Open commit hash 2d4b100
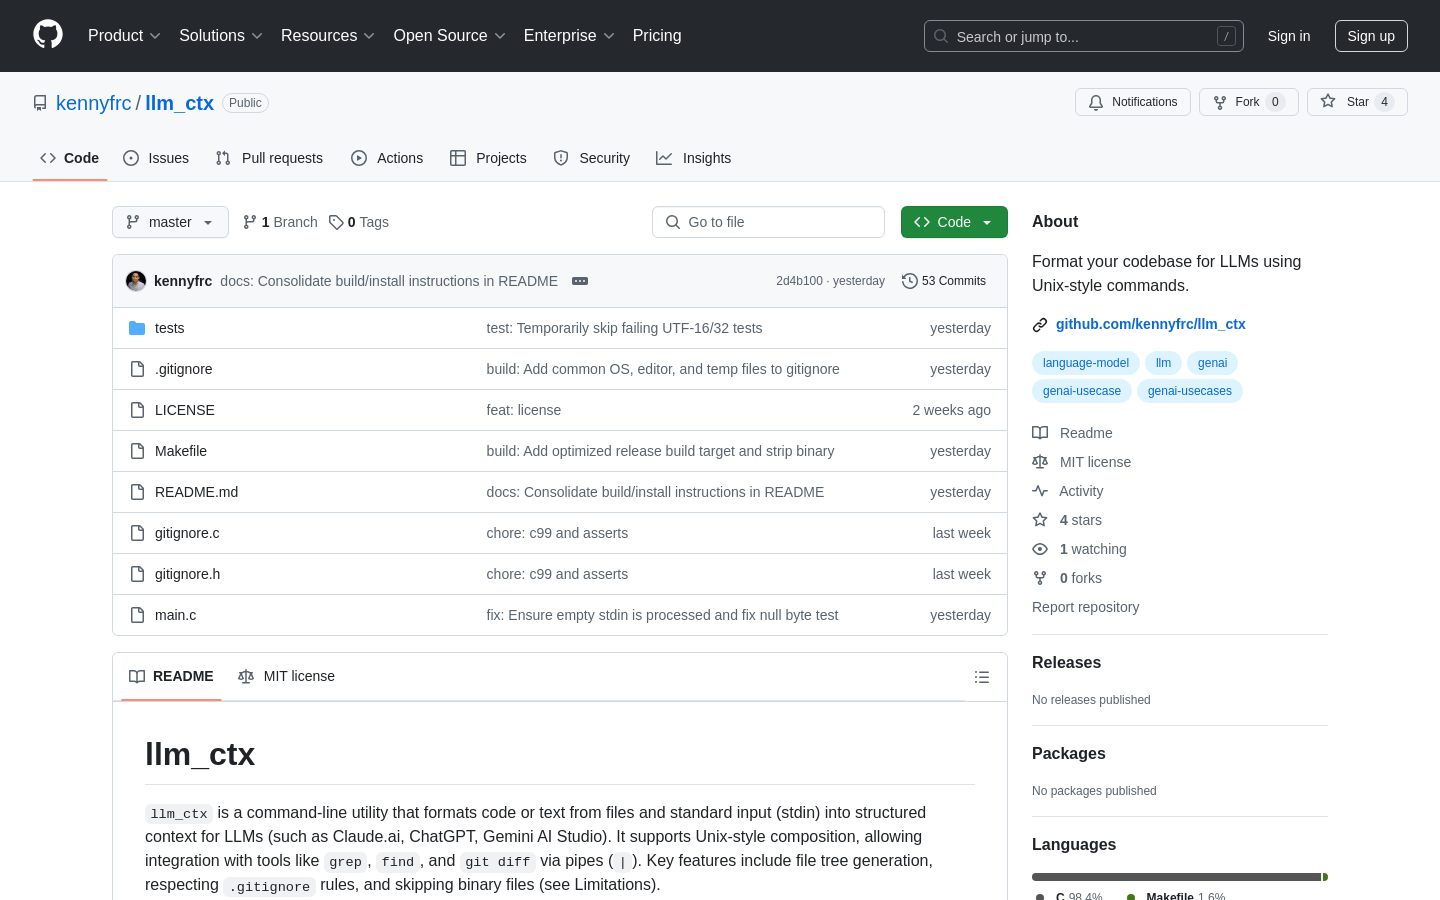The width and height of the screenshot is (1440, 900). (x=799, y=281)
